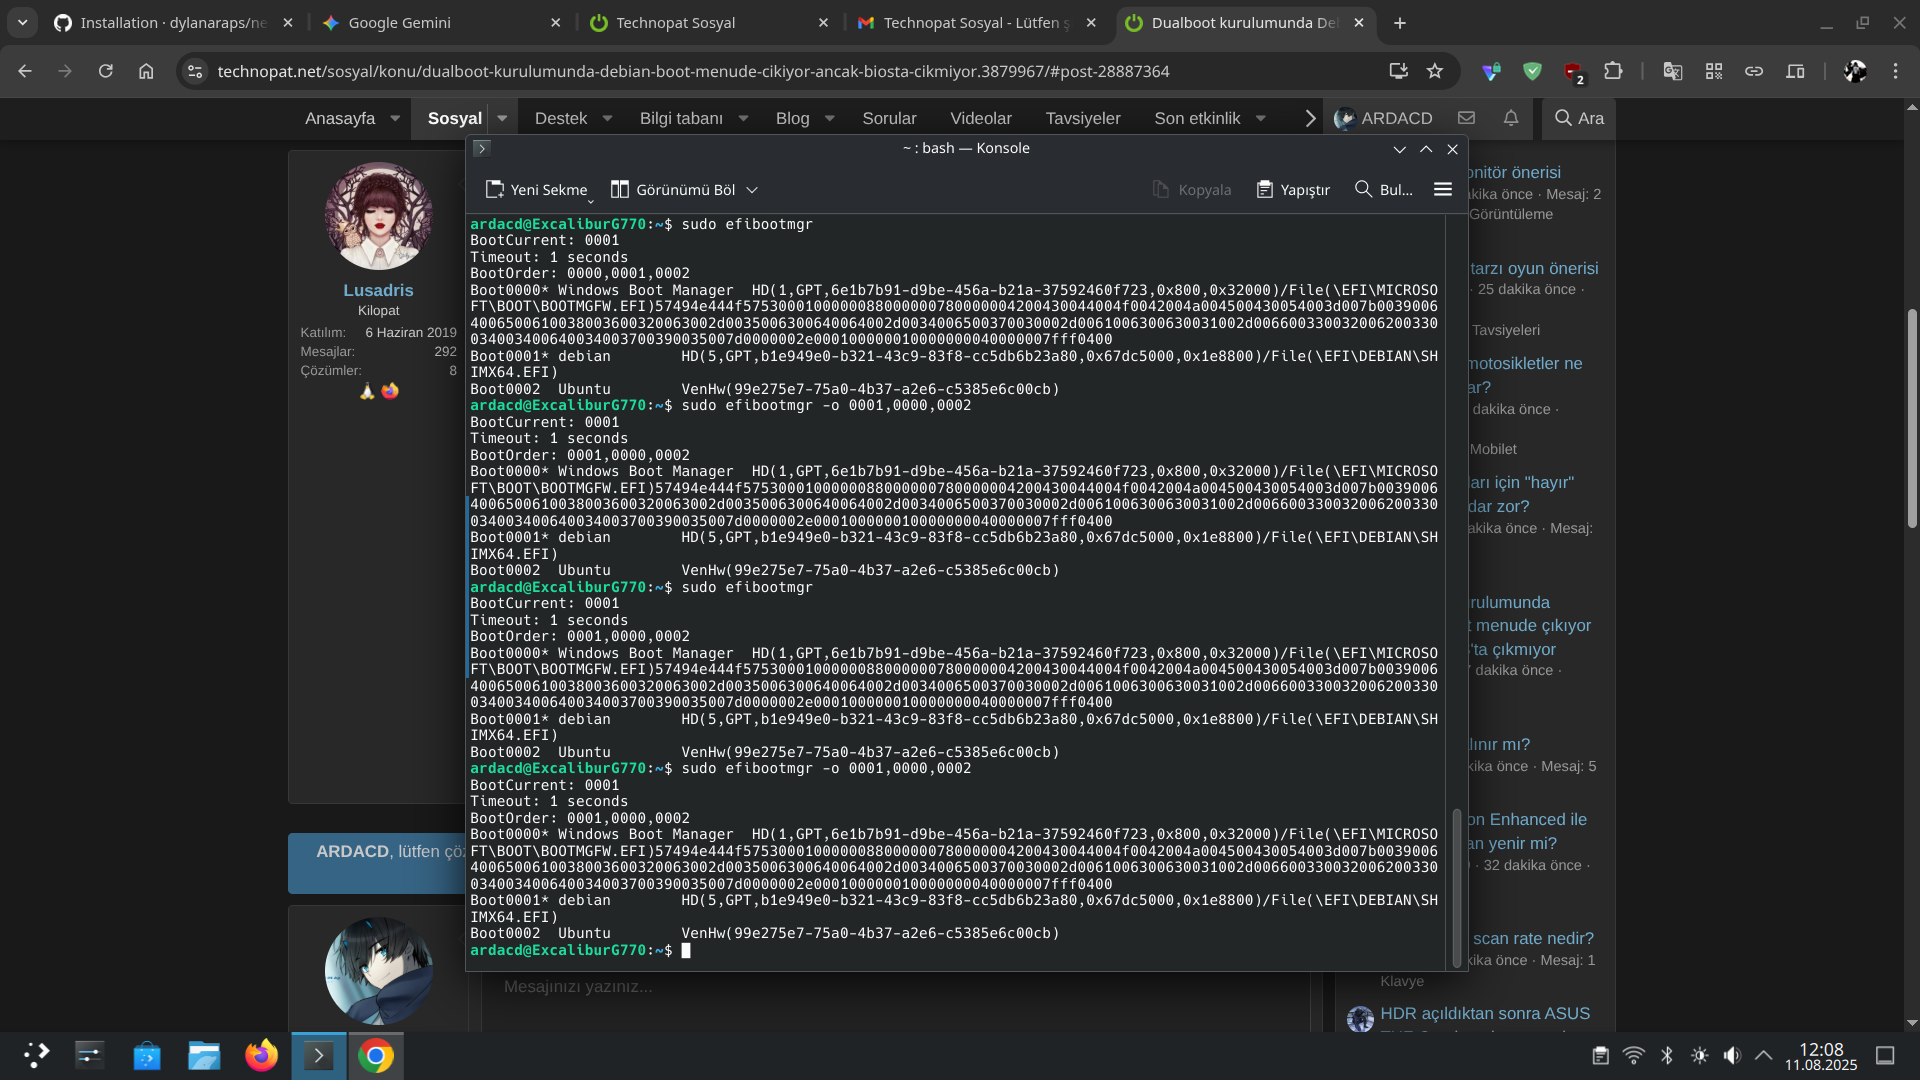The height and width of the screenshot is (1080, 1920).
Task: Toggle Bluetooth tray icon
Action: (1666, 1055)
